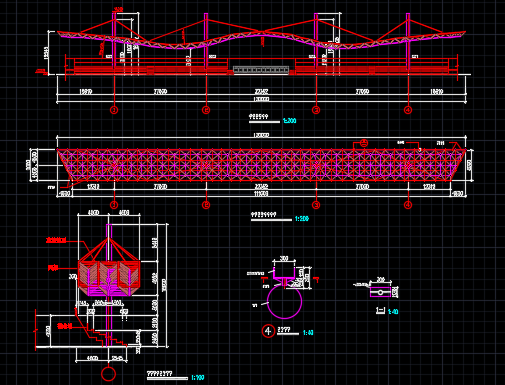This screenshot has width=505, height=385.
Task: Pick axis bubble 4 below the roof plan
Action: click(408, 205)
